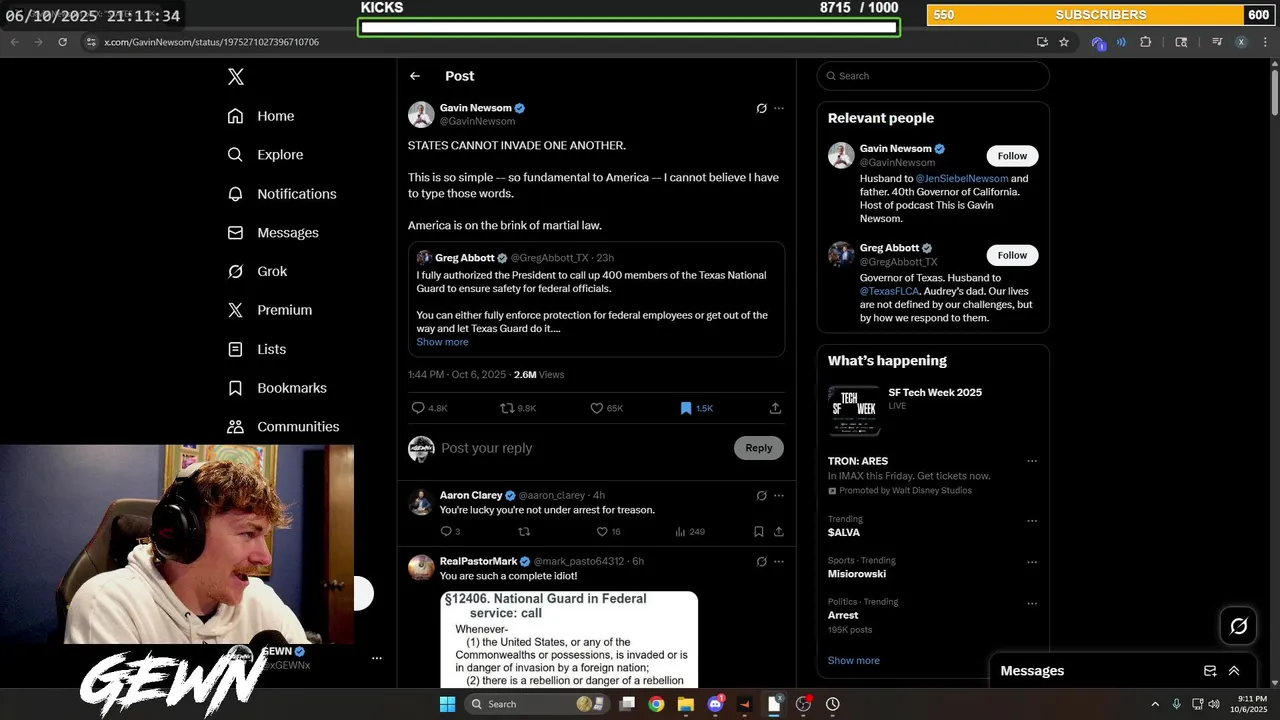Open @TexasFLCA profile link
Viewport: 1280px width, 720px height.
pyautogui.click(x=891, y=291)
